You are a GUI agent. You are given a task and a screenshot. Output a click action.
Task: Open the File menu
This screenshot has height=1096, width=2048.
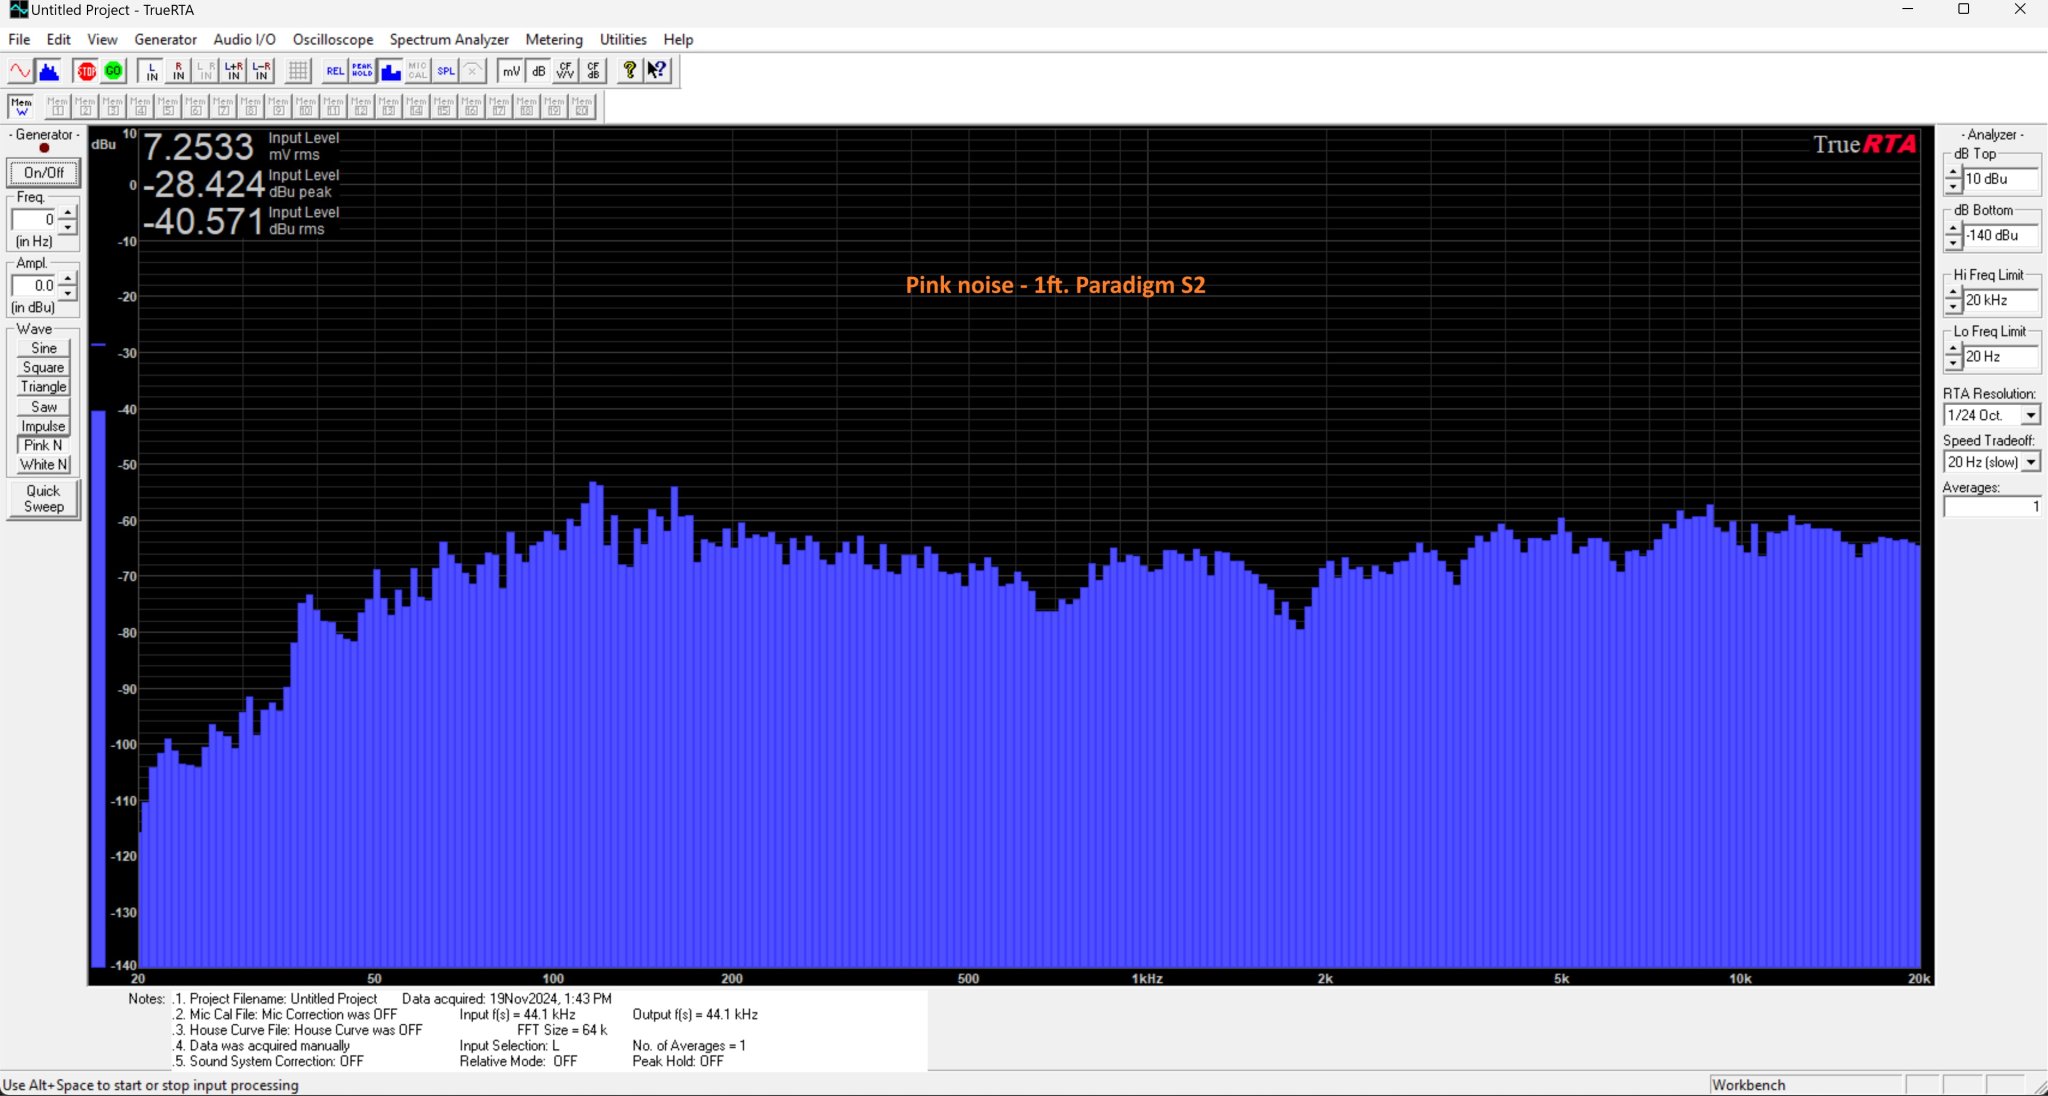click(x=19, y=39)
